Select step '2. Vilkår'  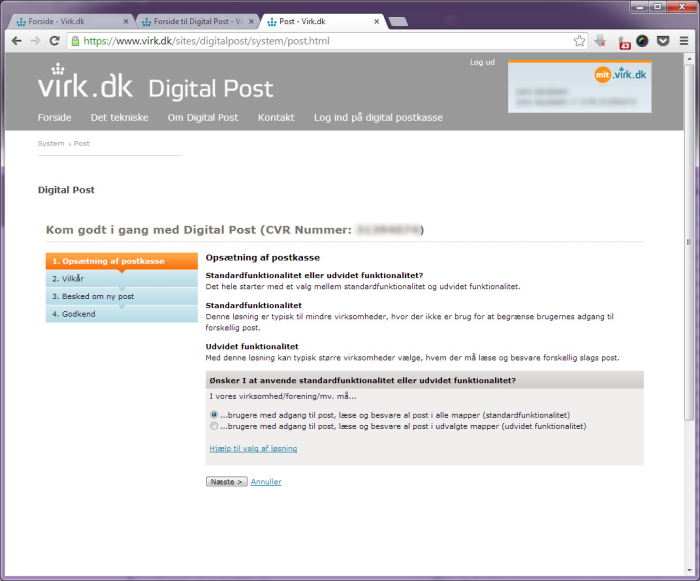[121, 279]
